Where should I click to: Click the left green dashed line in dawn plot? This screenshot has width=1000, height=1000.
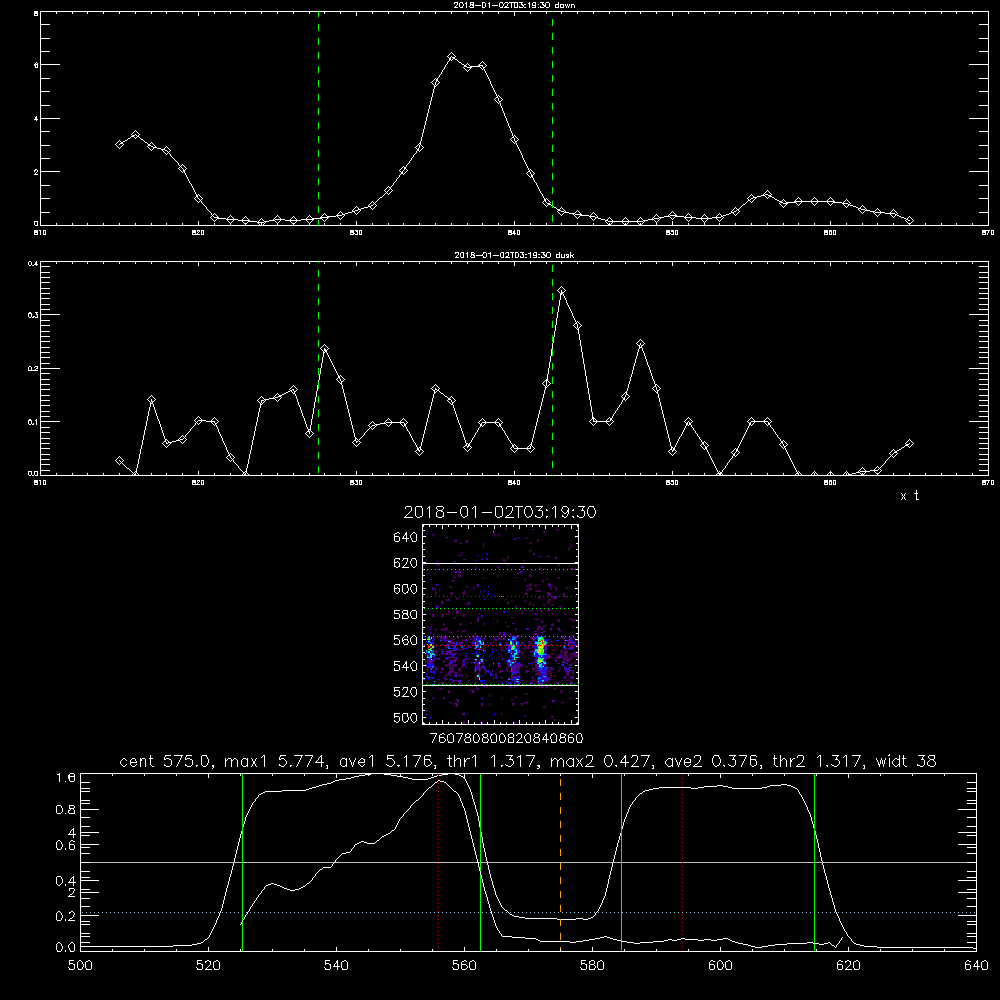pos(318,118)
